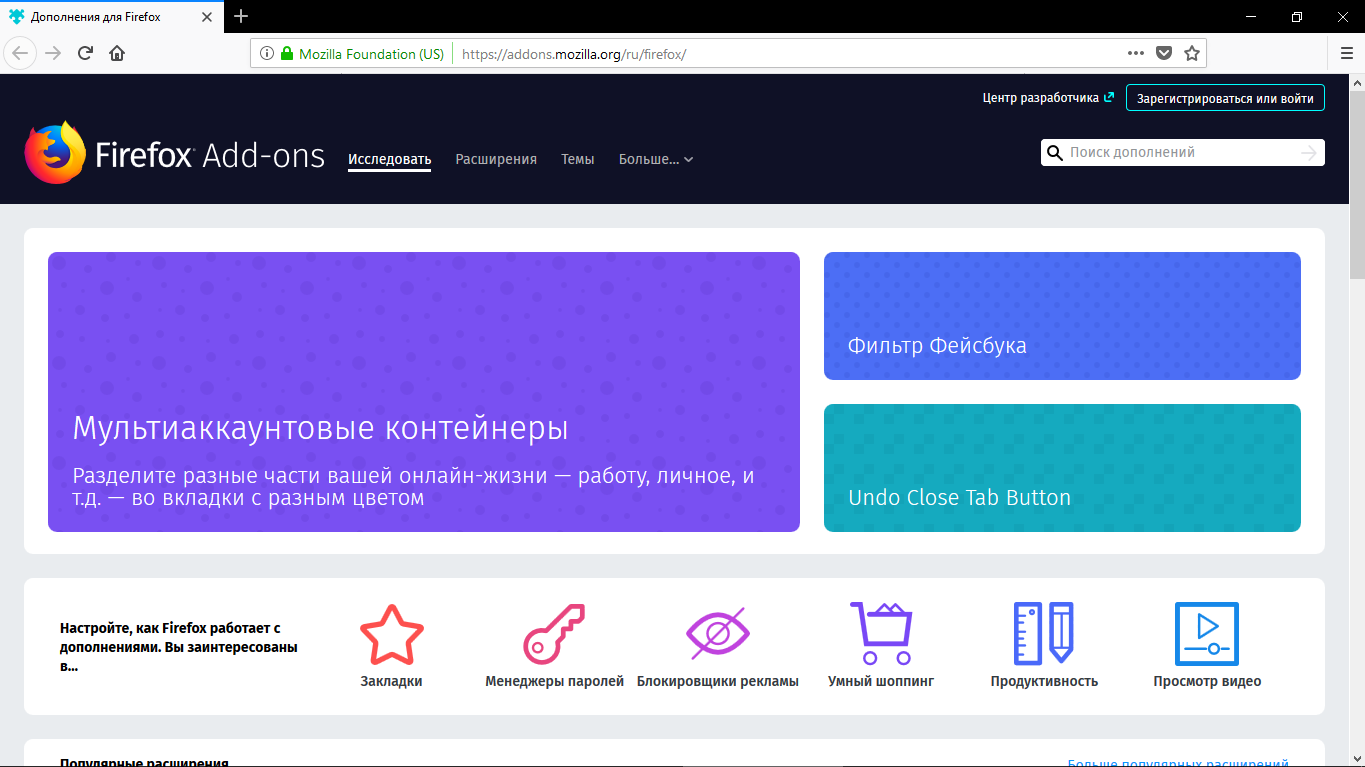This screenshot has height=767, width=1365.
Task: Open the Firefox hamburger menu
Action: pos(1347,53)
